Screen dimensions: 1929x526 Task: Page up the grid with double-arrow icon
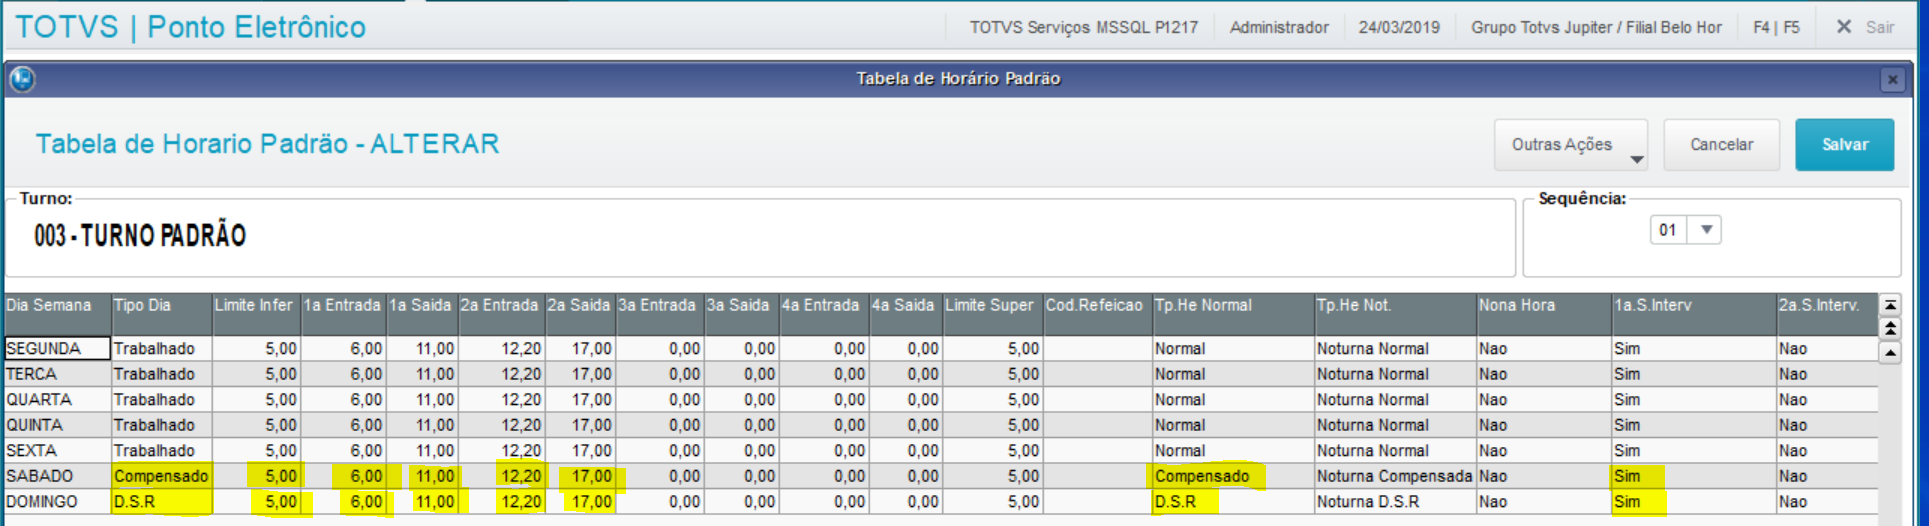coord(1890,328)
